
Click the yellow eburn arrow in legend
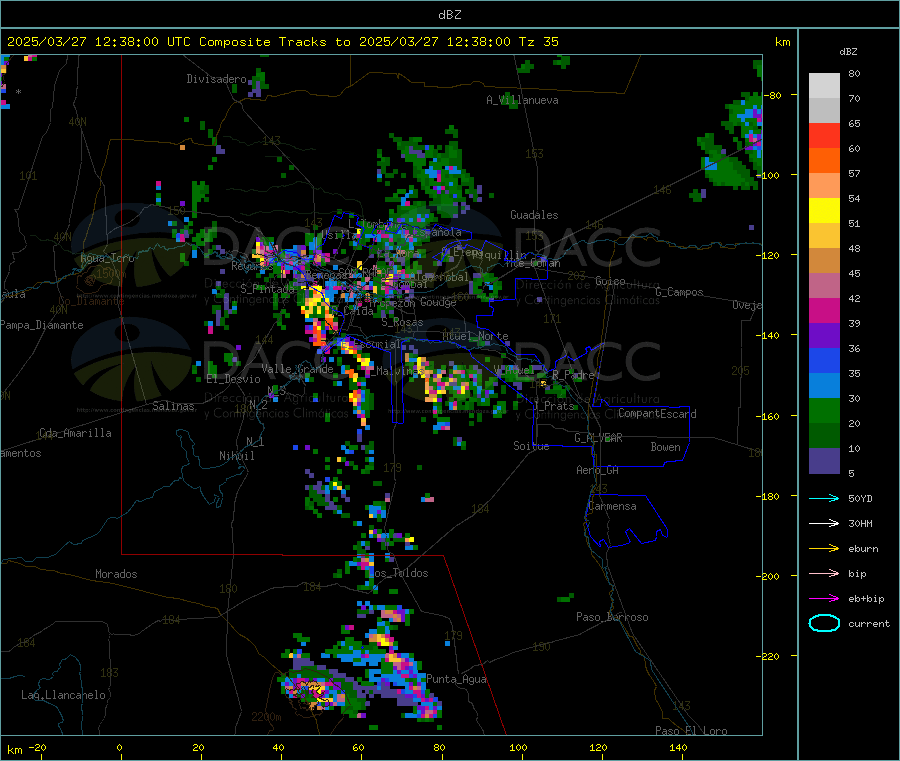pyautogui.click(x=824, y=549)
